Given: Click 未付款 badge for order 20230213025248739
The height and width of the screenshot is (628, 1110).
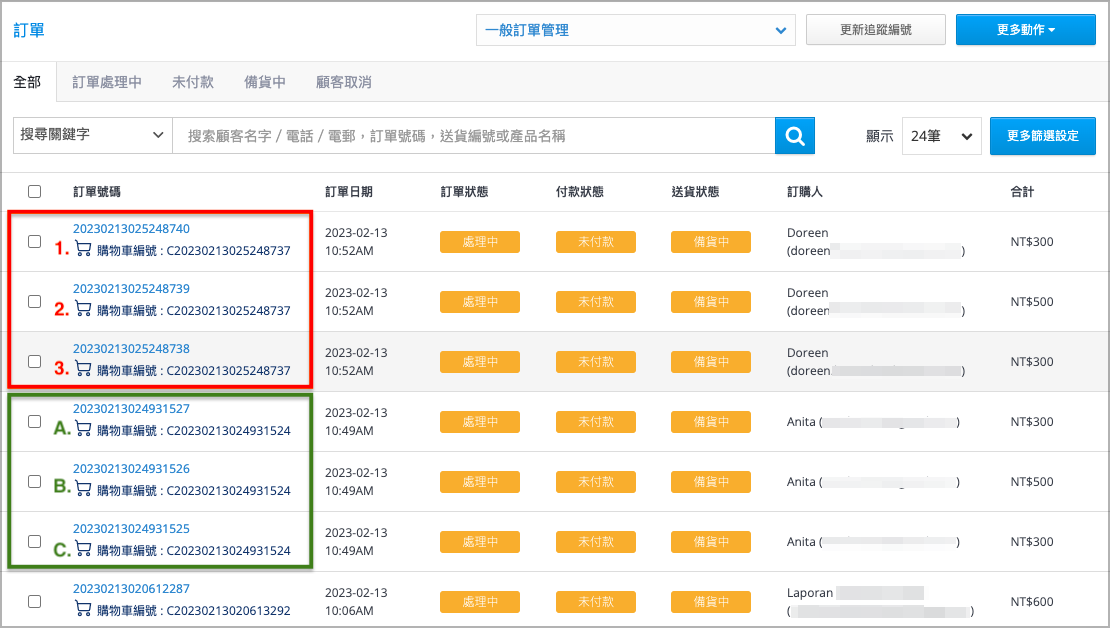Looking at the screenshot, I should point(595,302).
